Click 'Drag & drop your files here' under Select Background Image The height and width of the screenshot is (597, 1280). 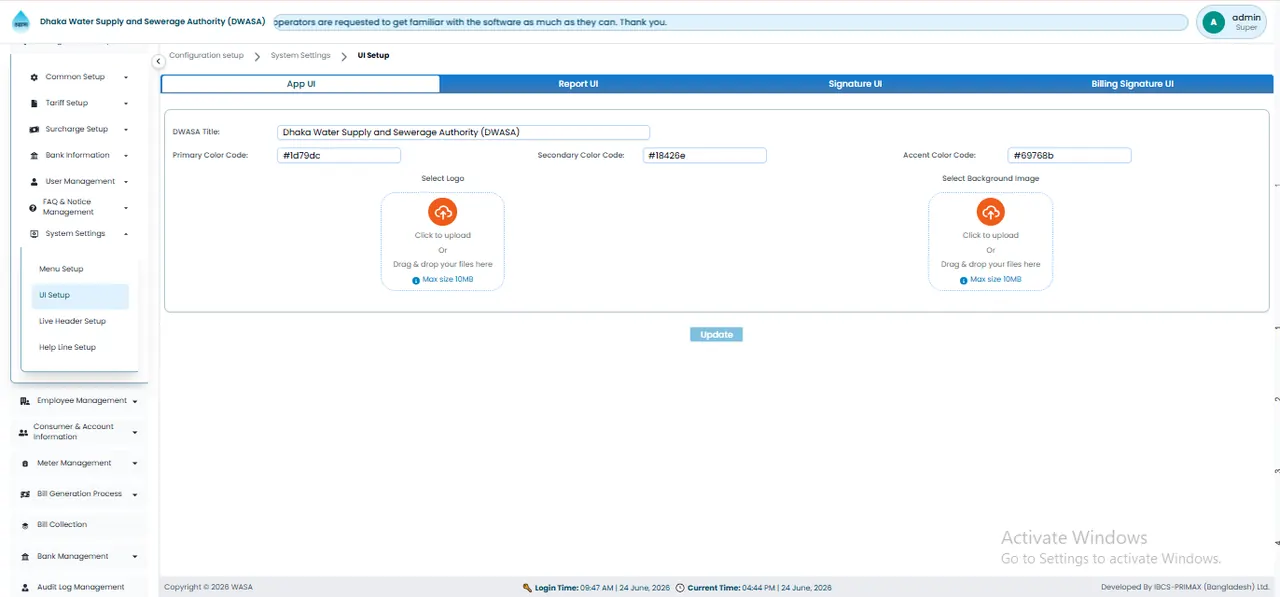(991, 265)
